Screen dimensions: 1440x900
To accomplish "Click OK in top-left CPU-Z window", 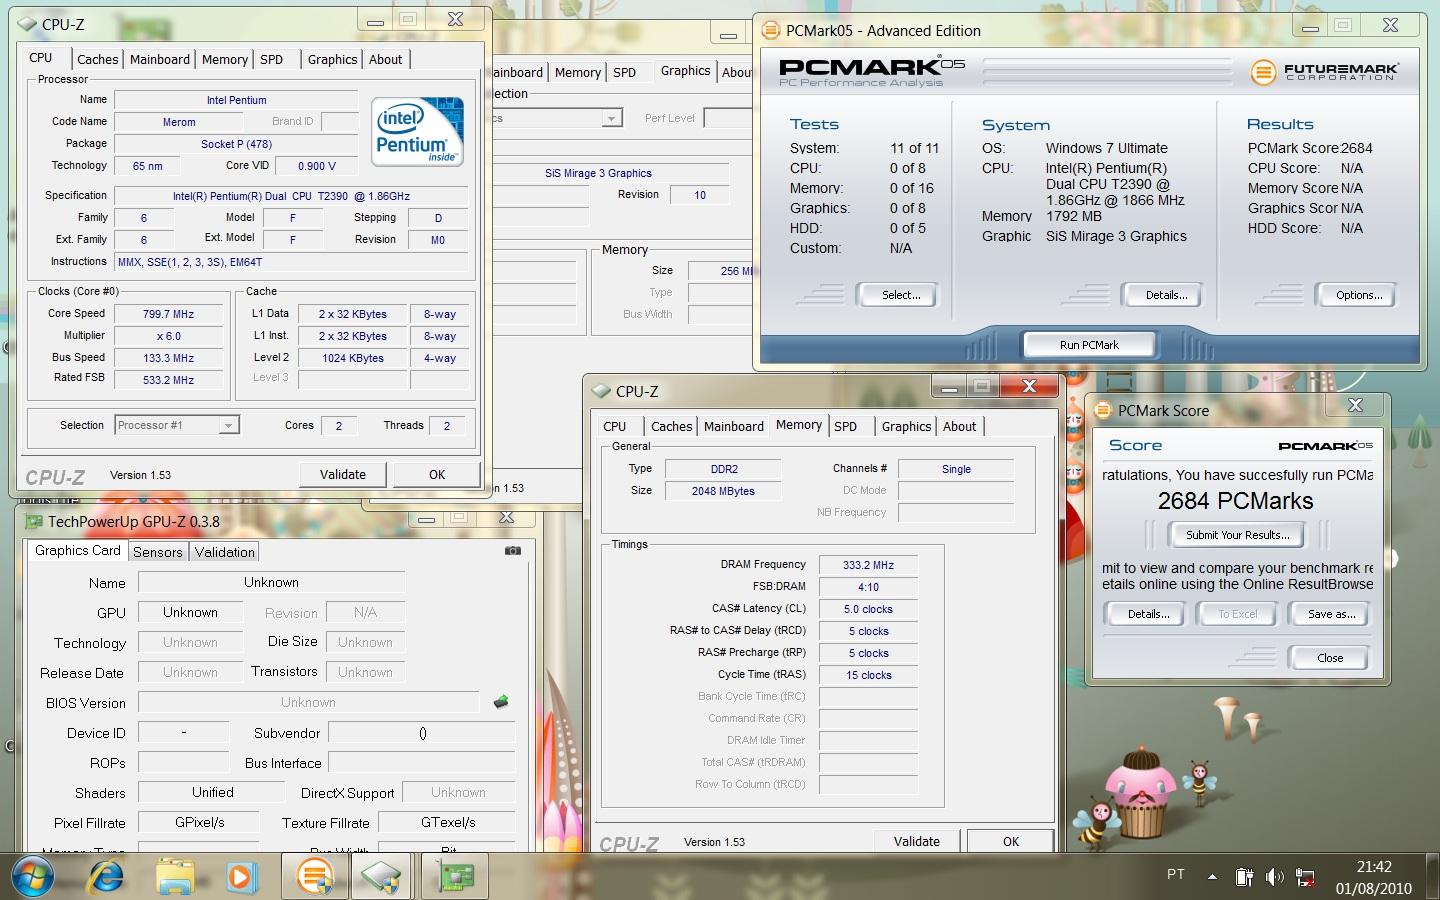I will (437, 474).
